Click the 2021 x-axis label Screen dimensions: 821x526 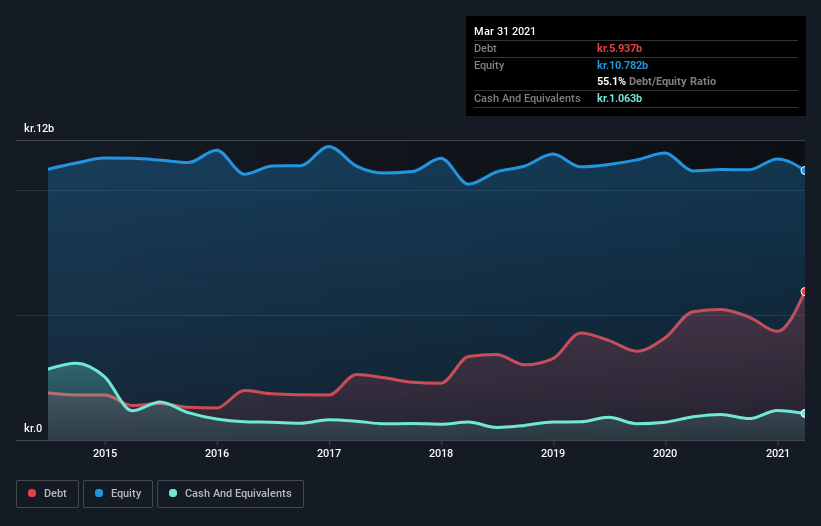coord(778,453)
